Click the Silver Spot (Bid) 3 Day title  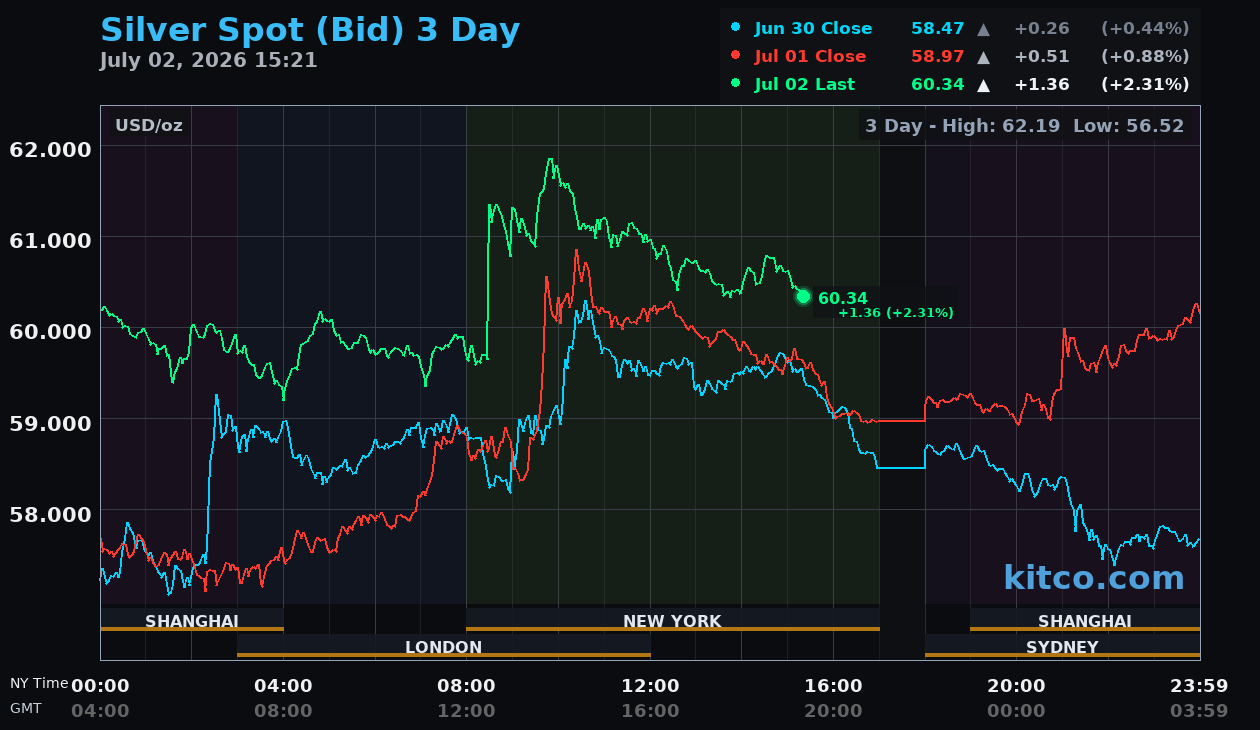(310, 30)
